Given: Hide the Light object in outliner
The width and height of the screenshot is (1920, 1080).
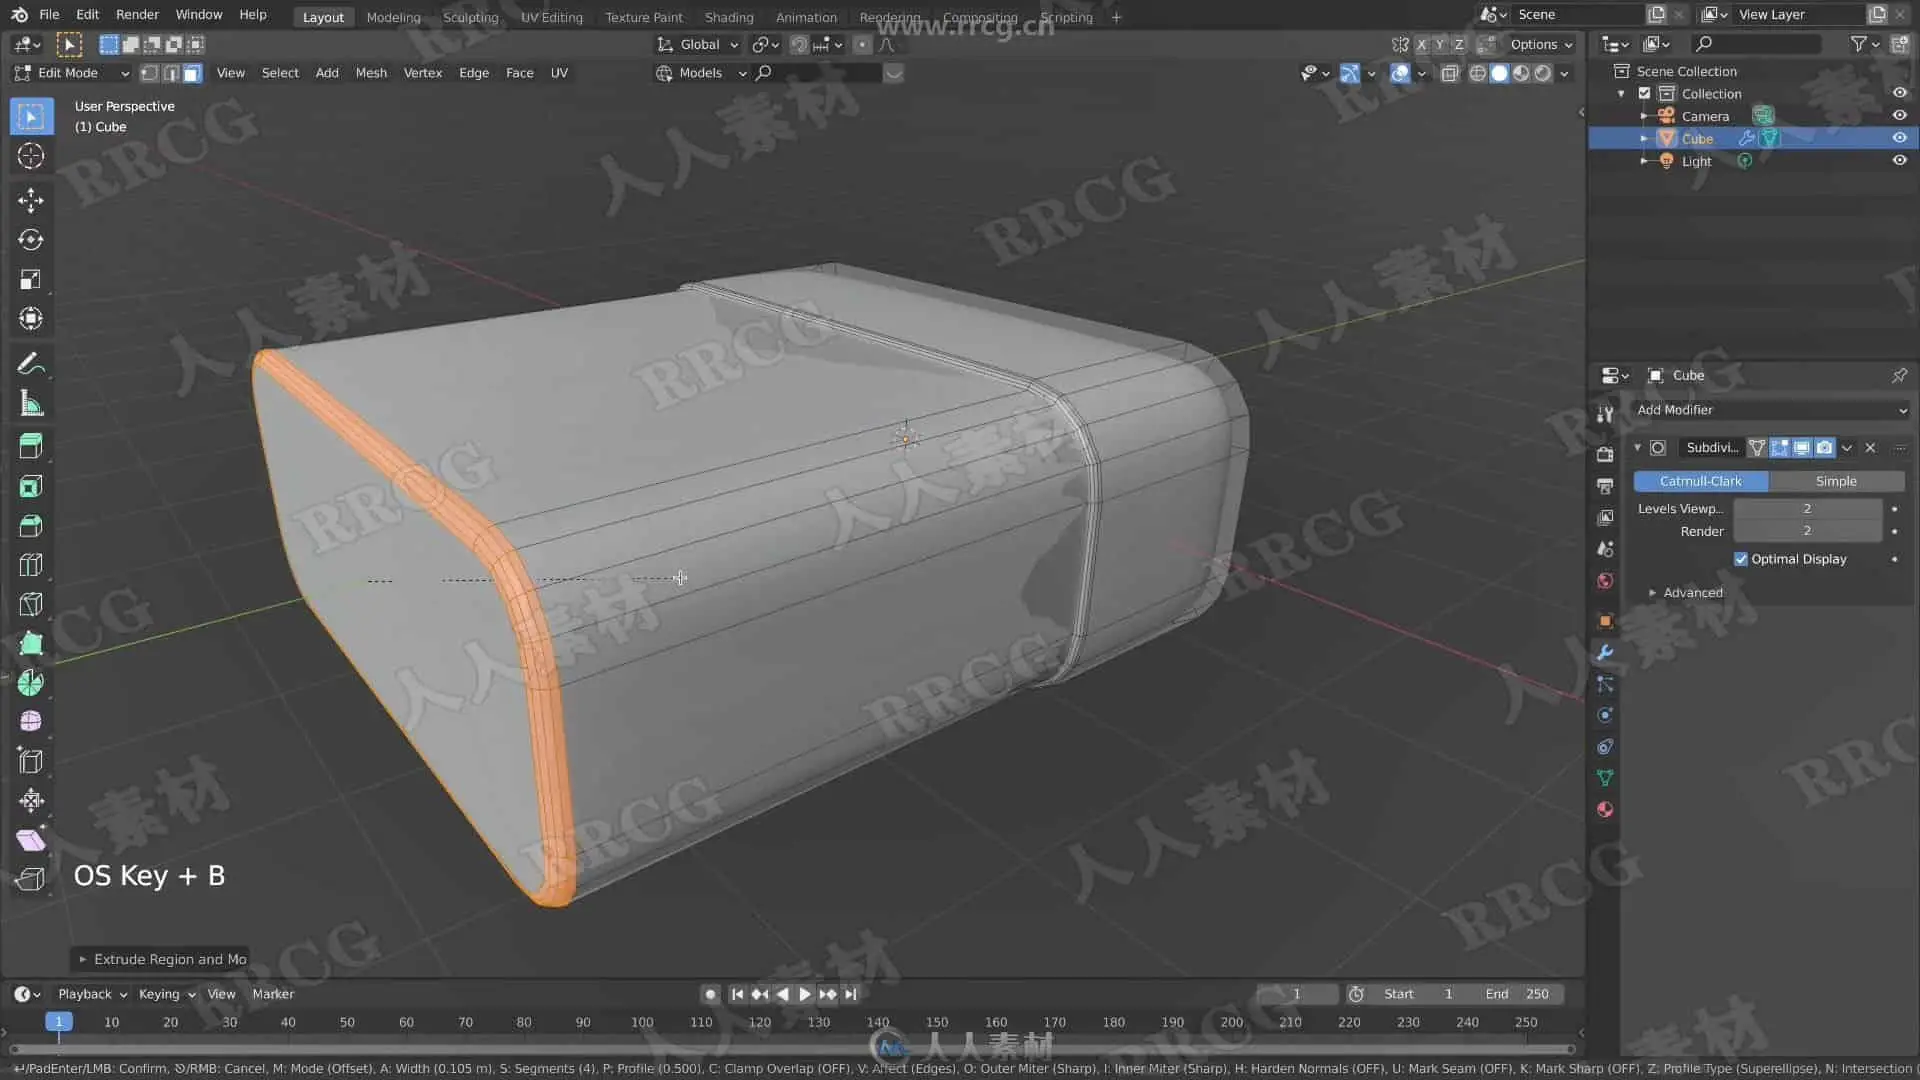Looking at the screenshot, I should 1899,161.
